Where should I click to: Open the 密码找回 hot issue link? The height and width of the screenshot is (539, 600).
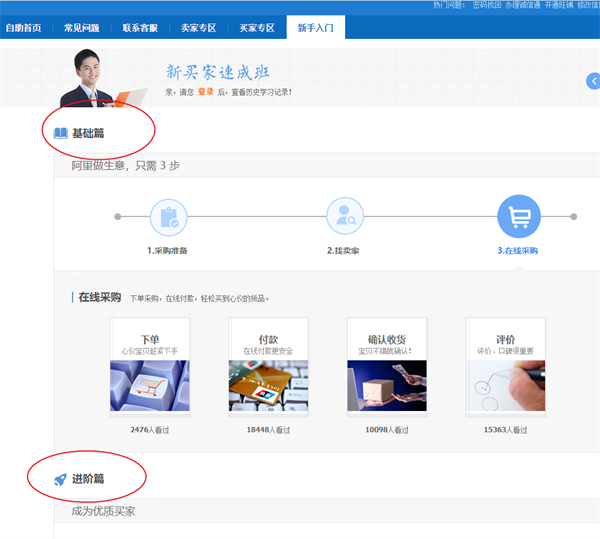click(487, 5)
